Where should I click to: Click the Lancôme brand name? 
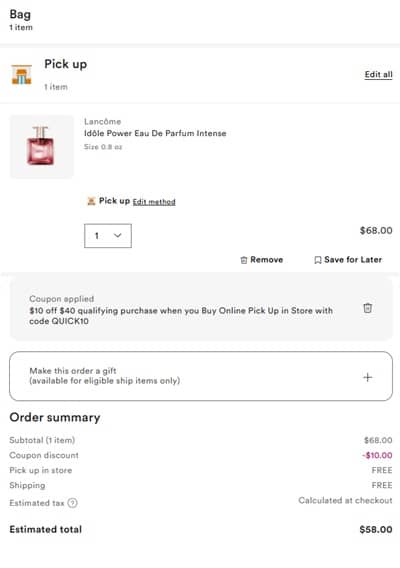[x=103, y=121]
